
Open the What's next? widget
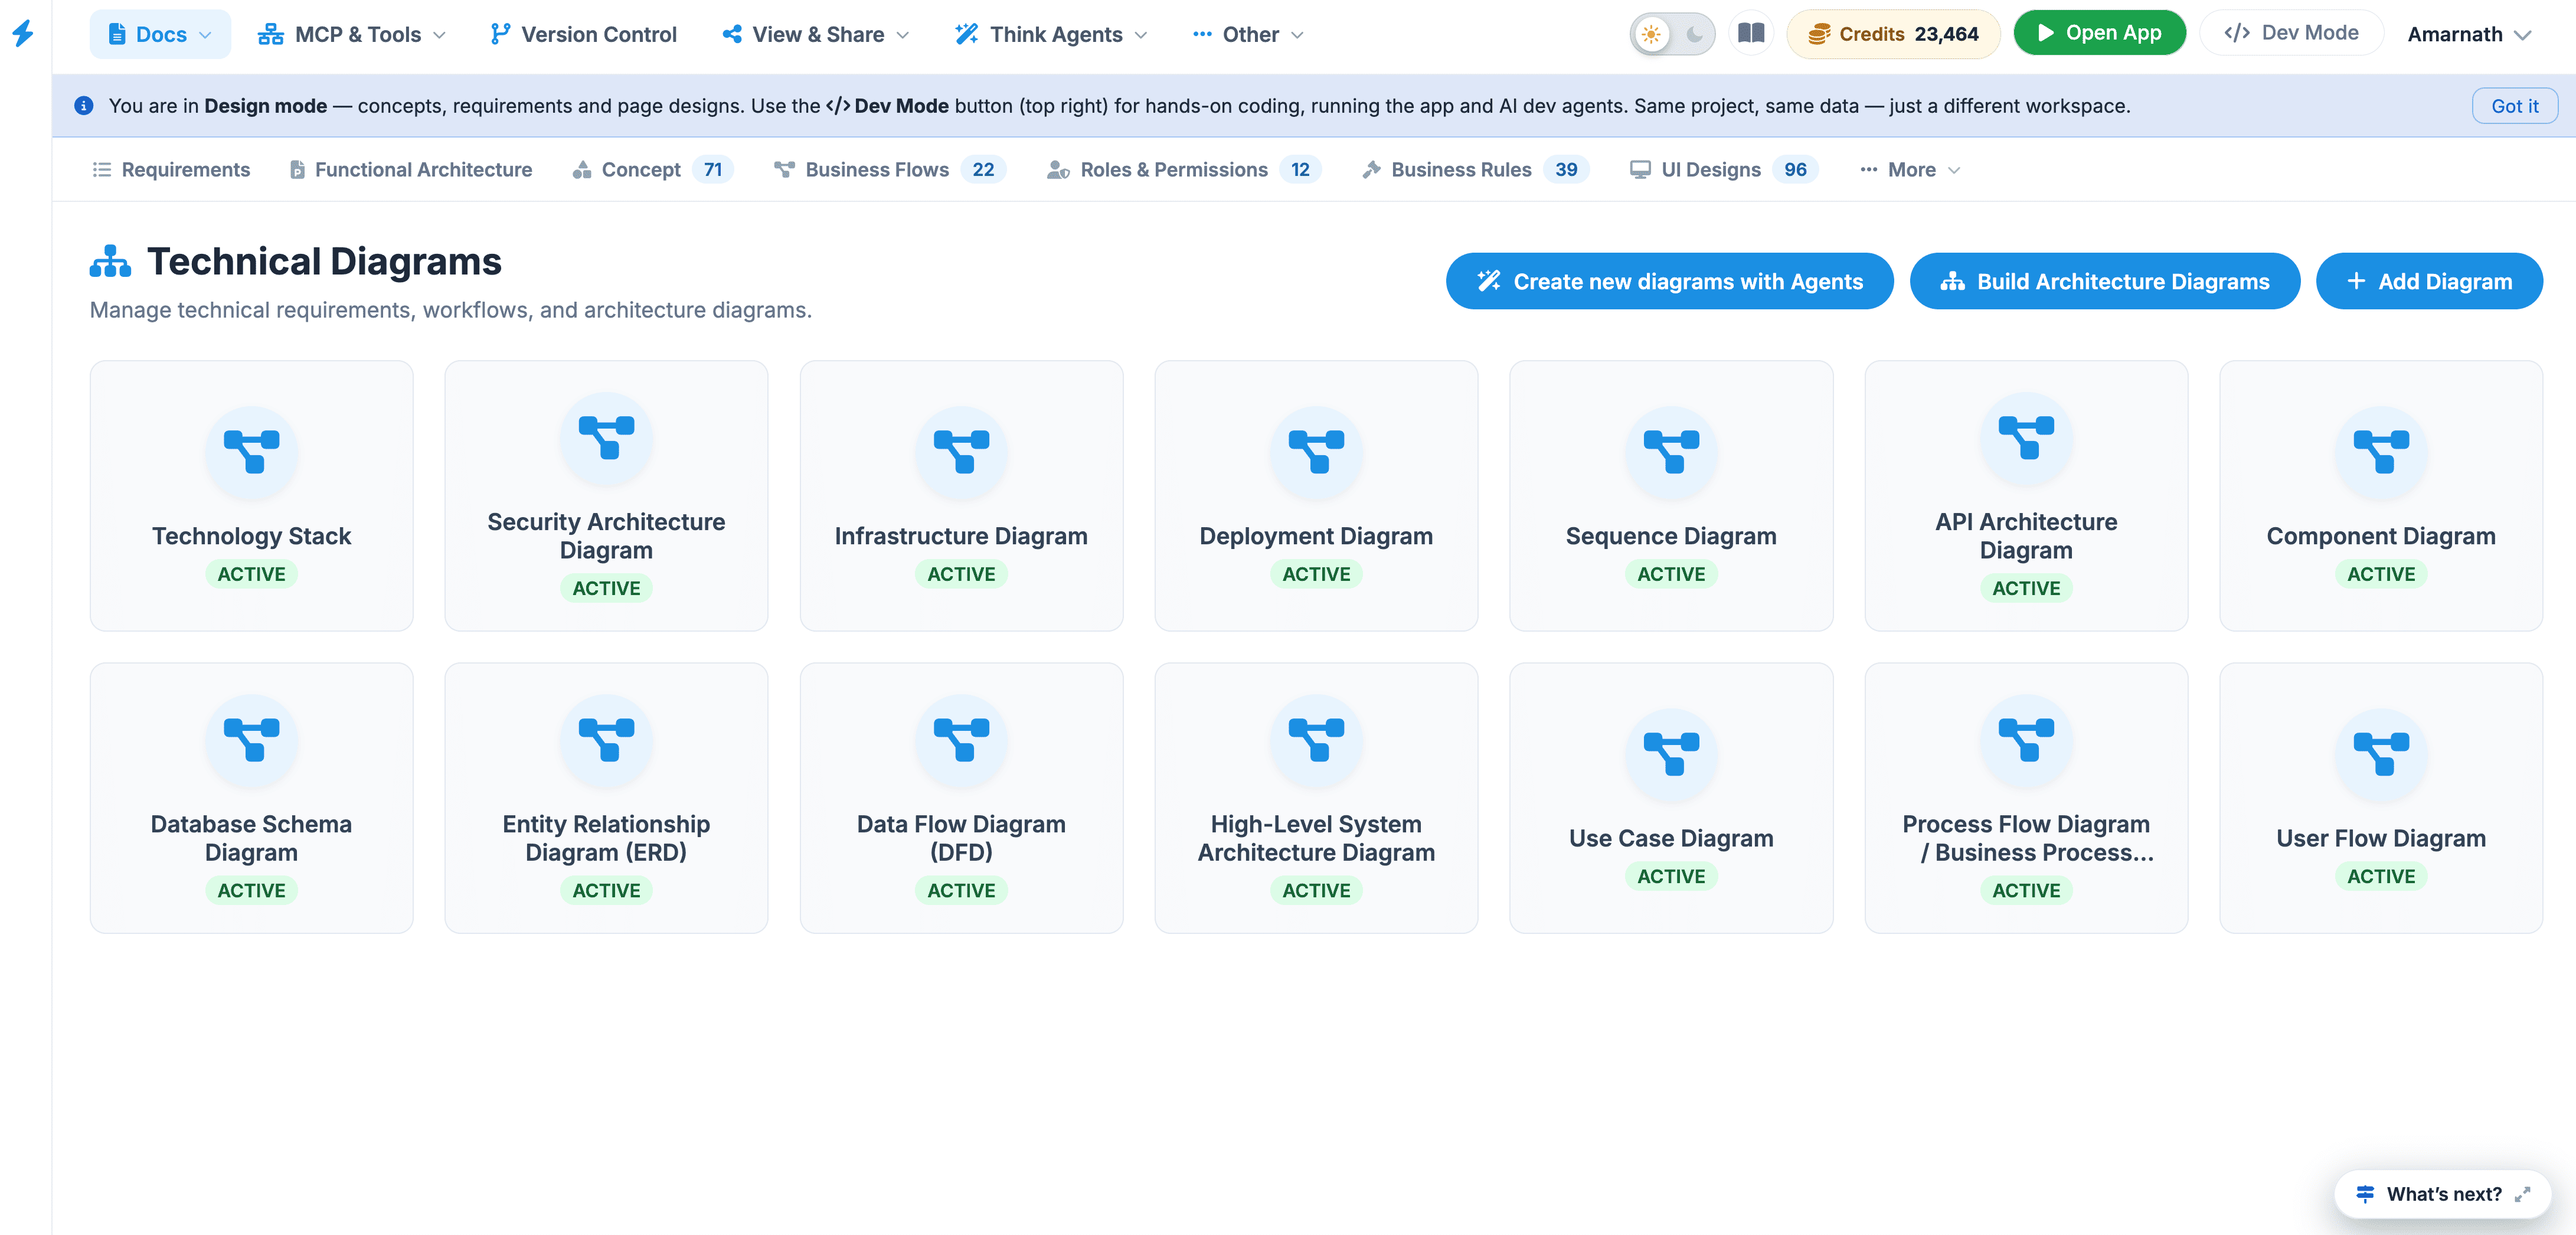(x=2442, y=1194)
